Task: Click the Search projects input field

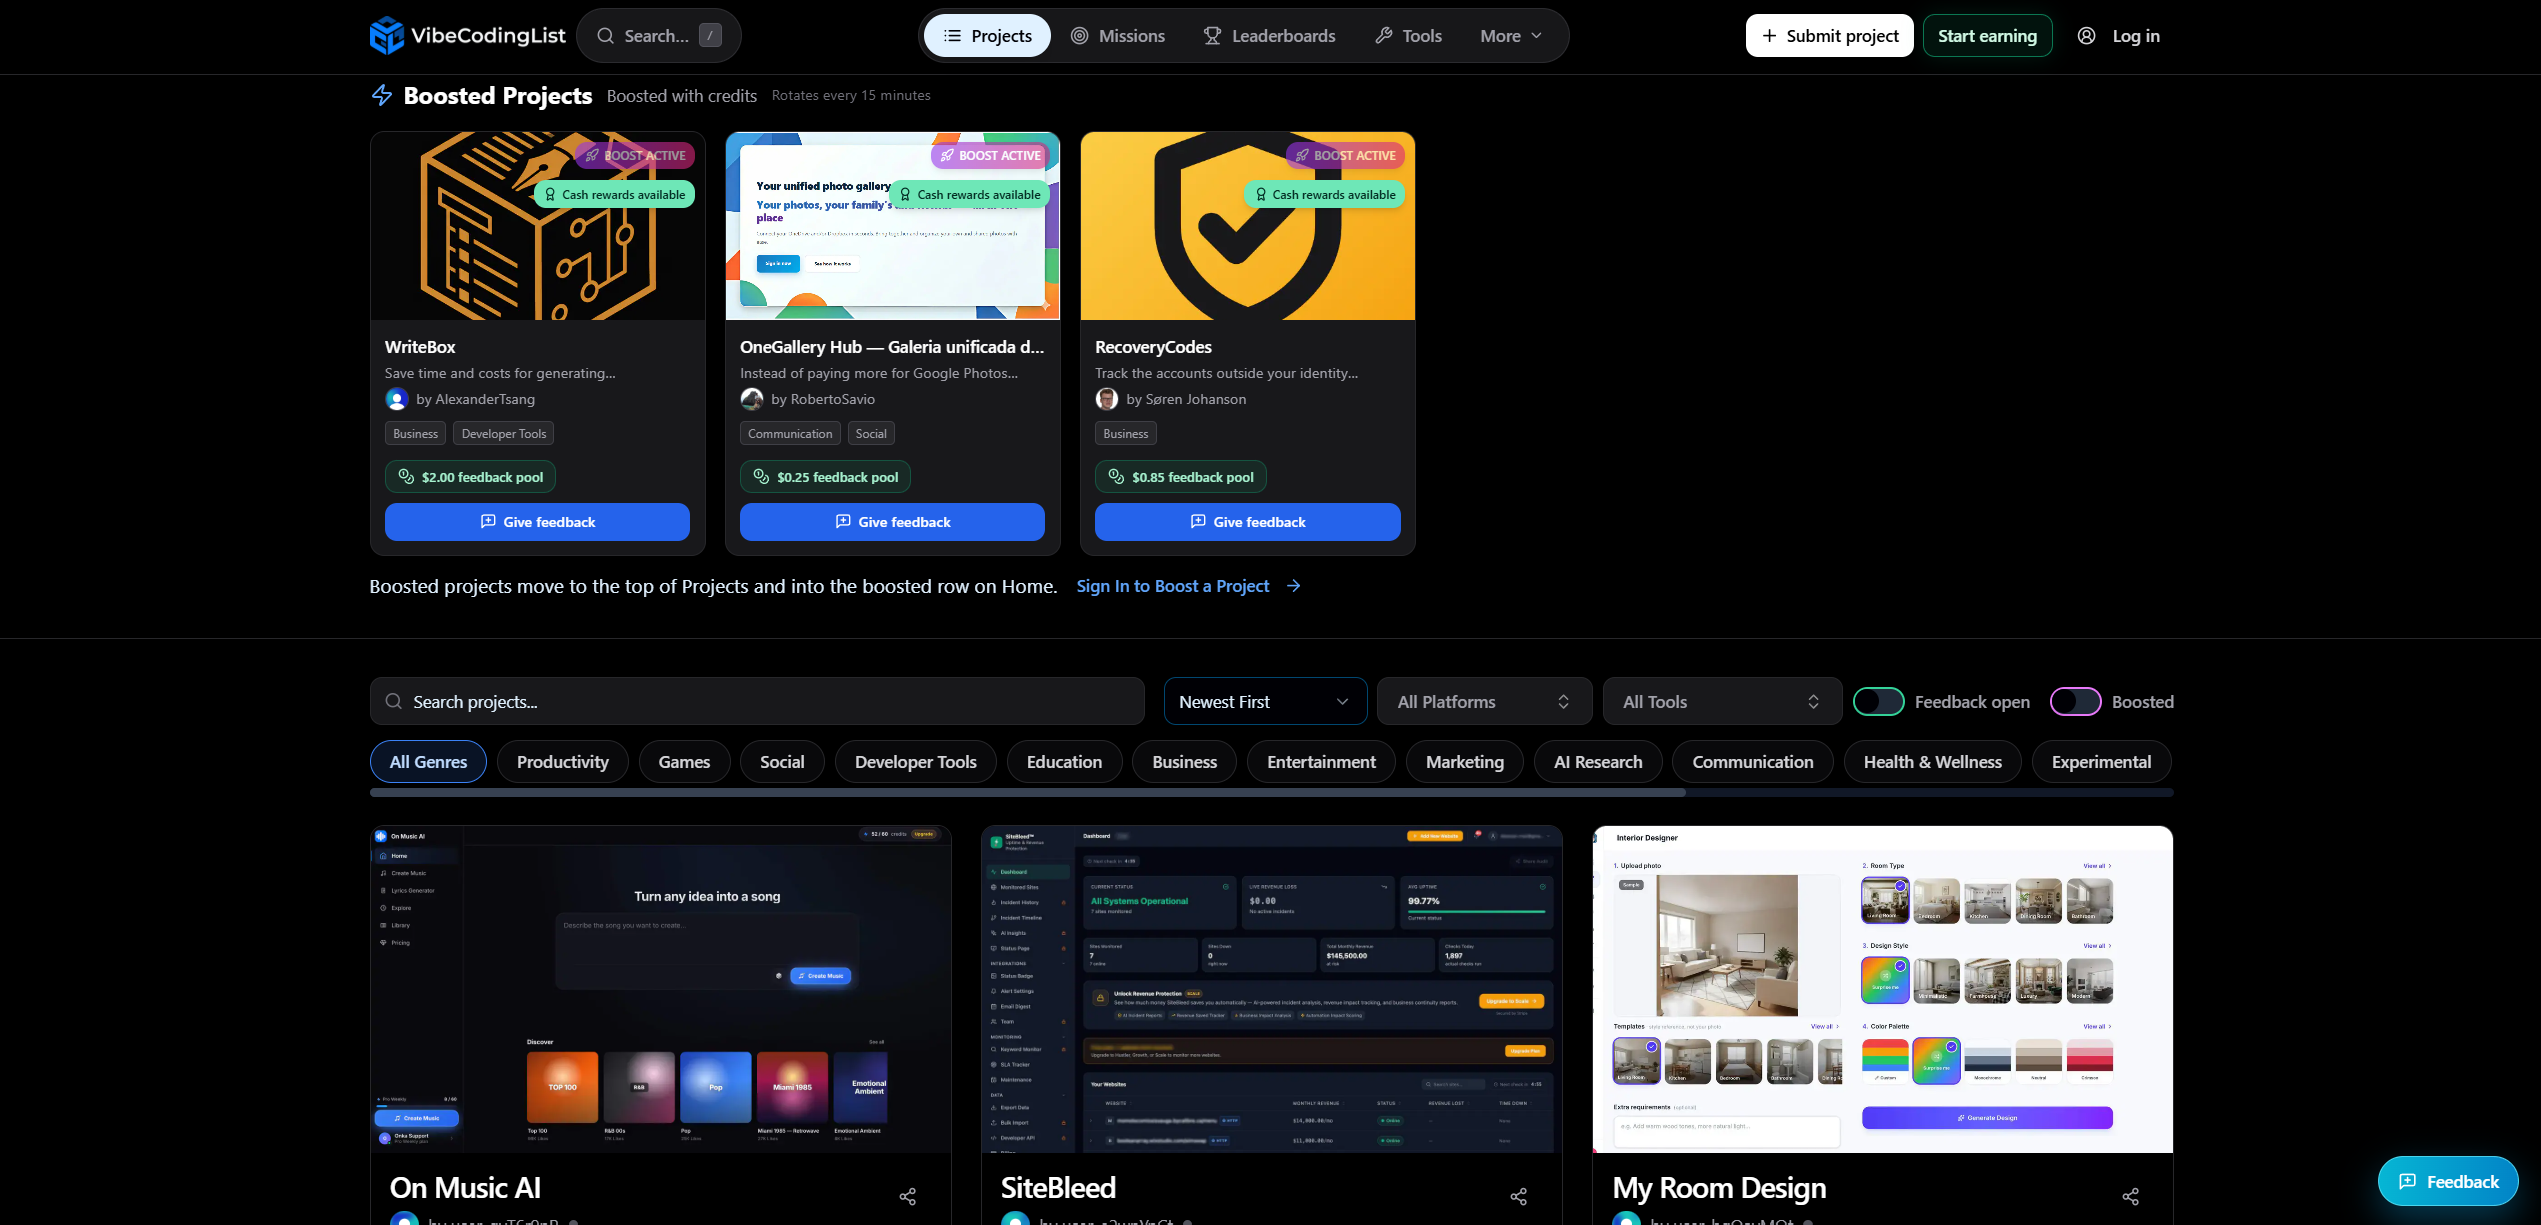Action: 757,702
